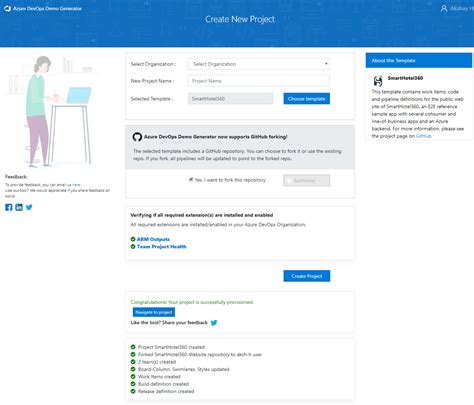Click check icon for Forked SmartHotel360-Website repository
This screenshot has width=474, height=405.
[133, 354]
